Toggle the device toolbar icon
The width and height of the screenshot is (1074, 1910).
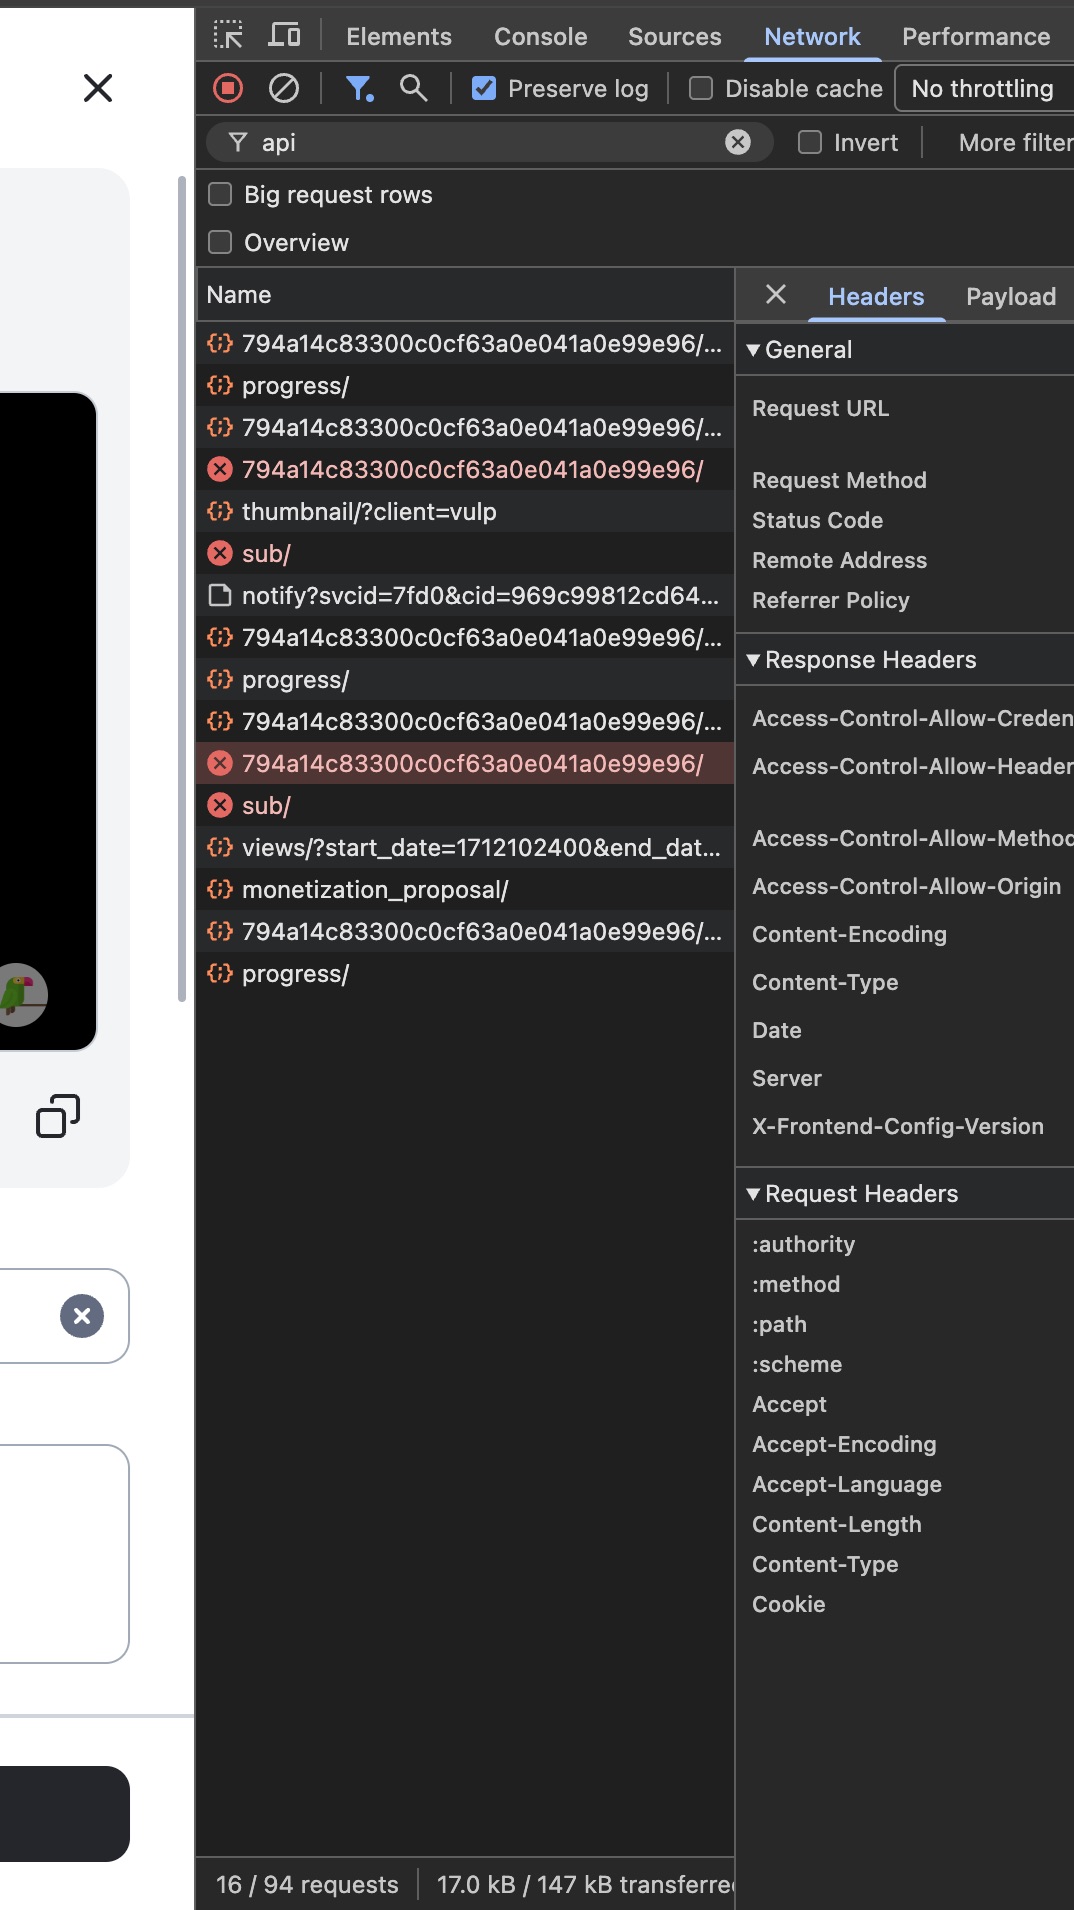coord(285,36)
